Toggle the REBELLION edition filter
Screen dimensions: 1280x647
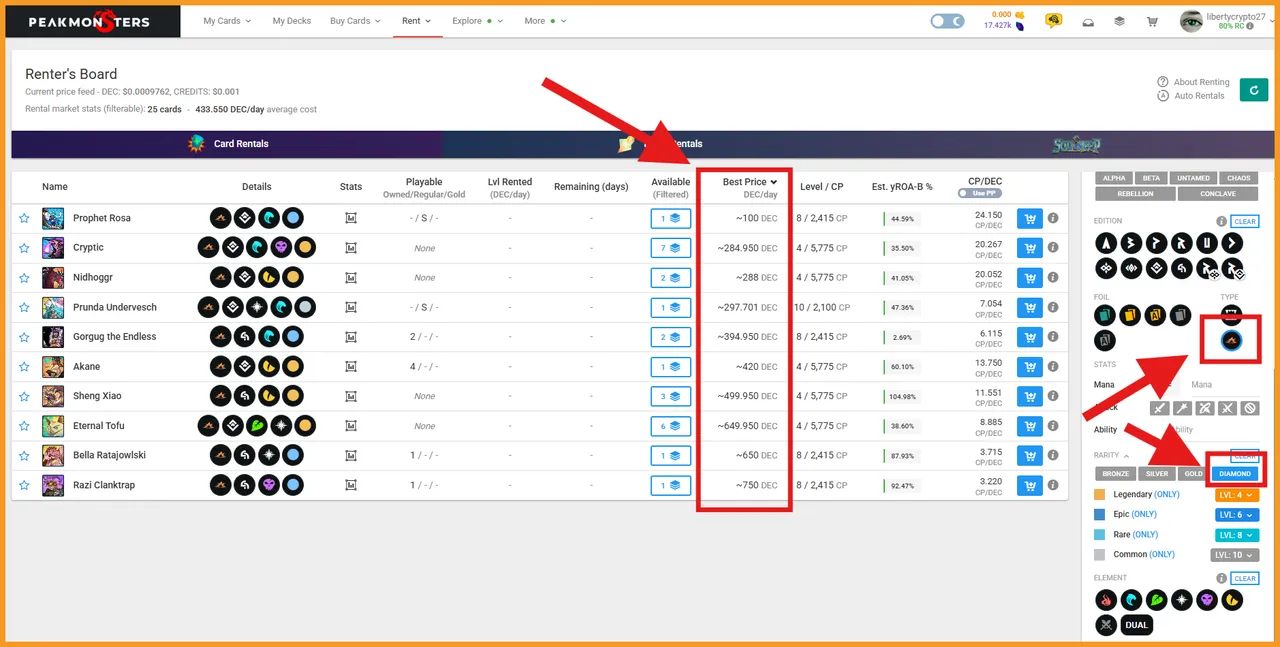coord(1135,193)
